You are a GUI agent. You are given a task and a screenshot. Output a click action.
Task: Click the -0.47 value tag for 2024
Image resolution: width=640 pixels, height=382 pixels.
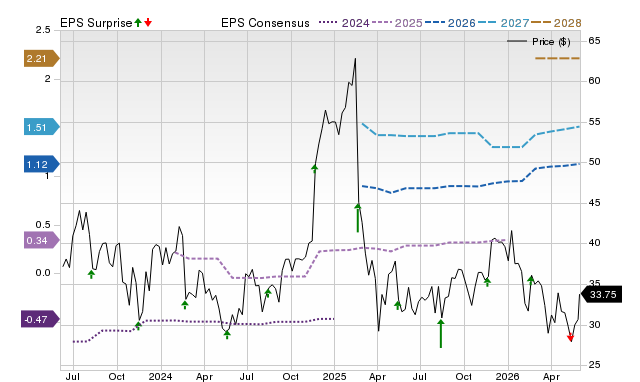(x=40, y=319)
